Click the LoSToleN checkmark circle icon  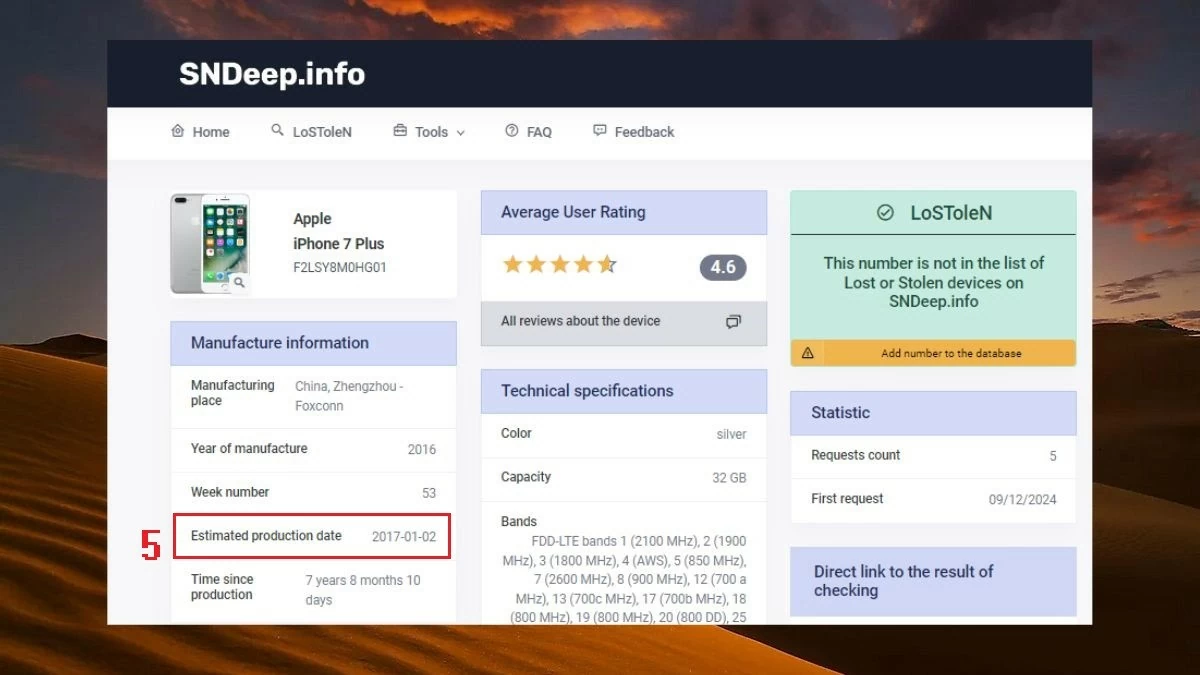(885, 213)
